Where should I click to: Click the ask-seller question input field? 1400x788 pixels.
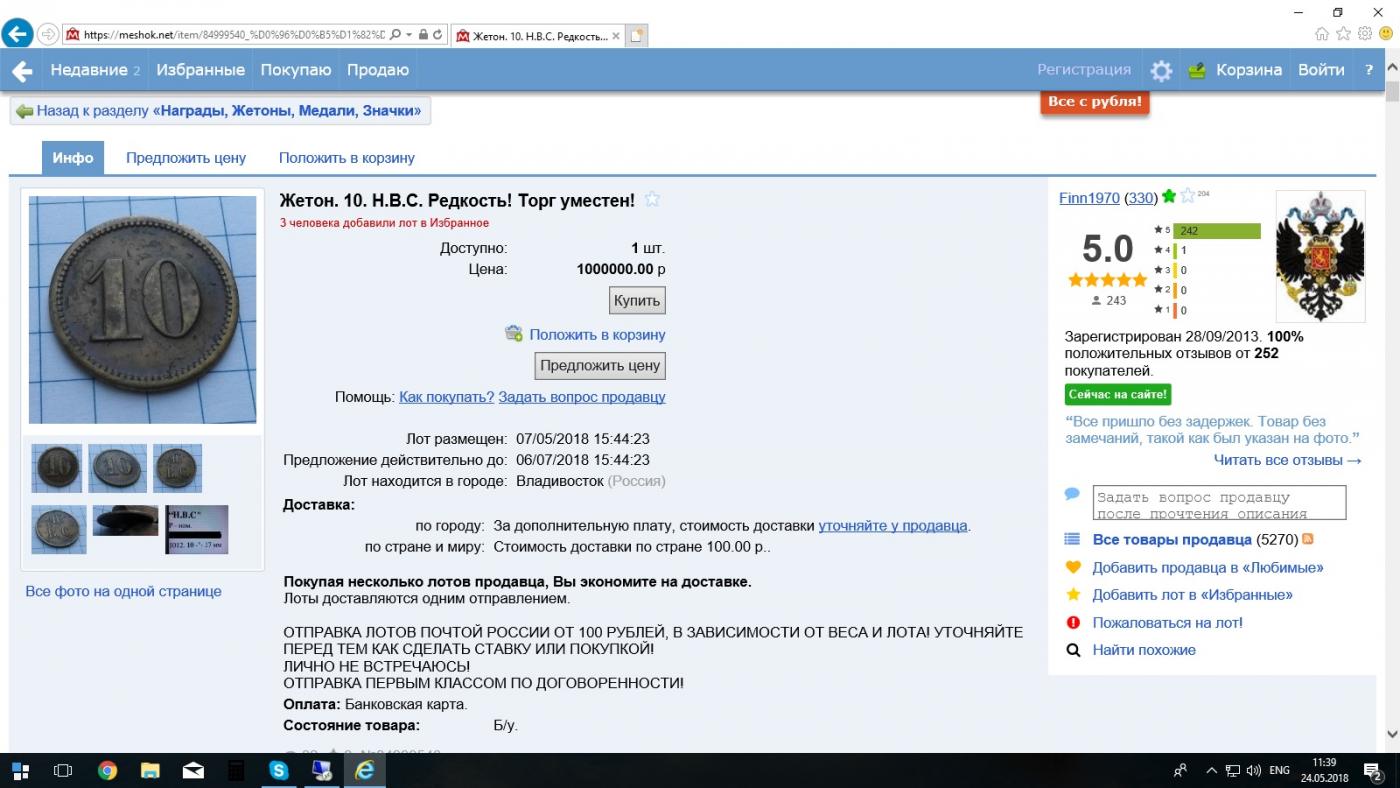pyautogui.click(x=1219, y=503)
